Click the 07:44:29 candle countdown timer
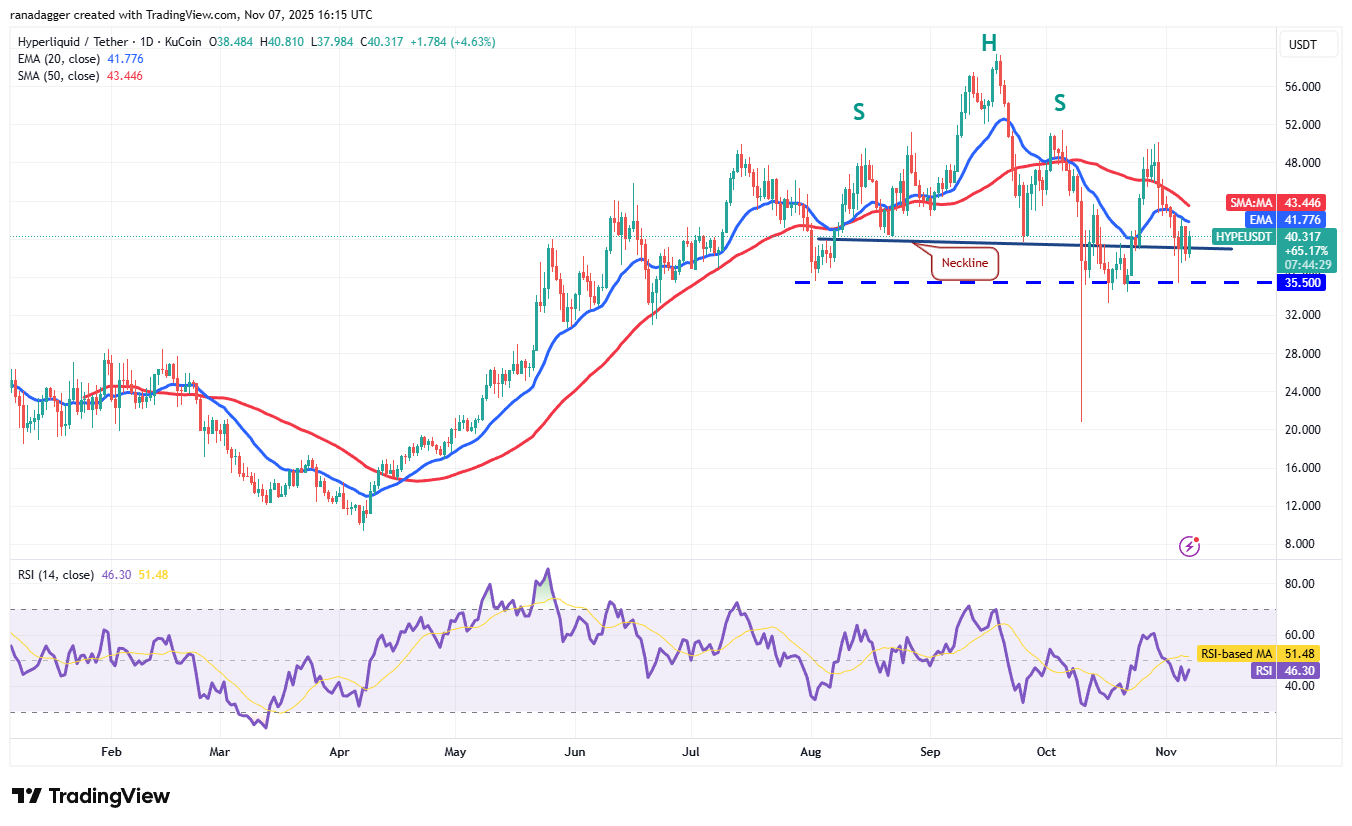 click(1305, 266)
